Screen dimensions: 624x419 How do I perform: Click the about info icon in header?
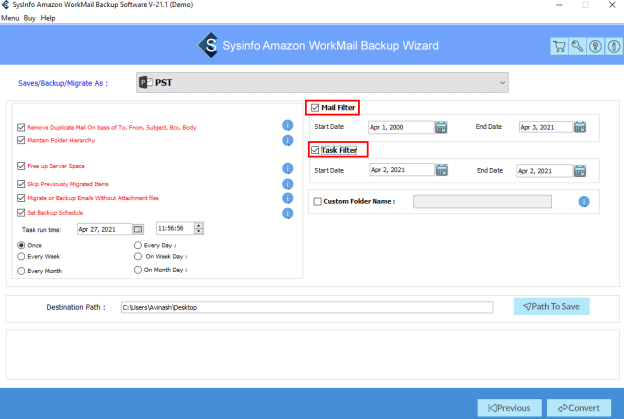click(x=614, y=47)
